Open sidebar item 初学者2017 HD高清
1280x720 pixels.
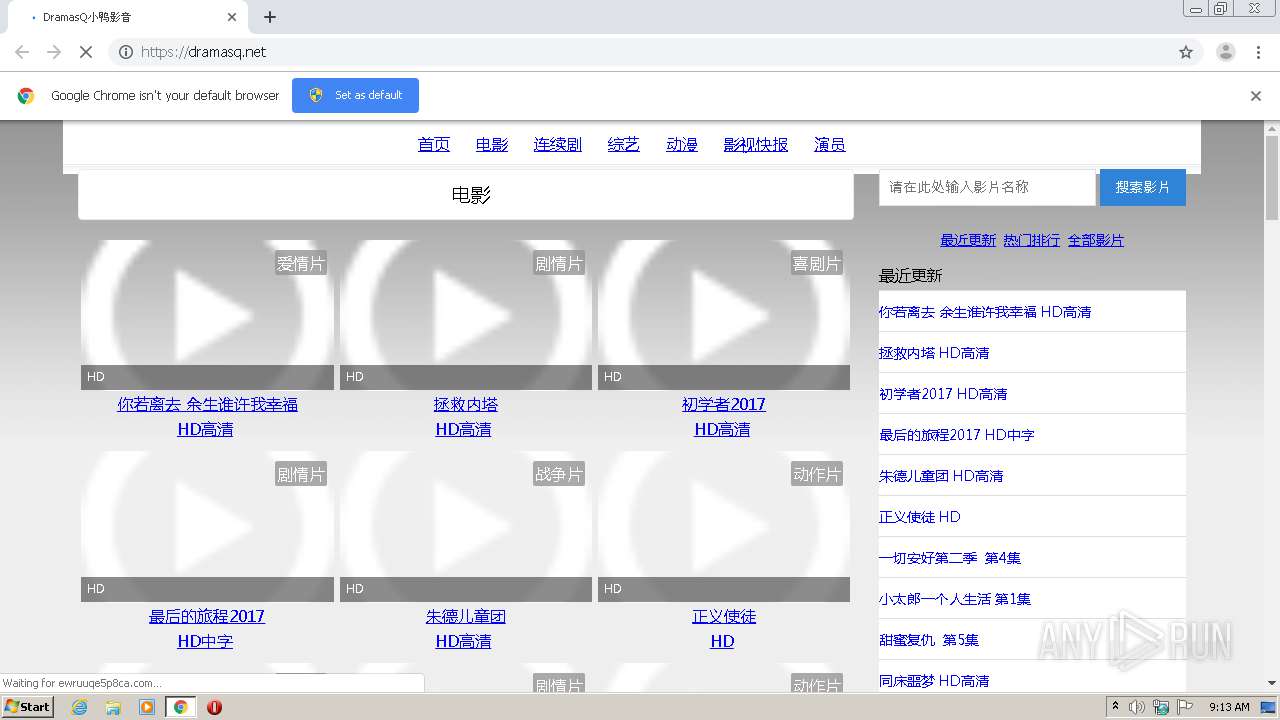(943, 394)
